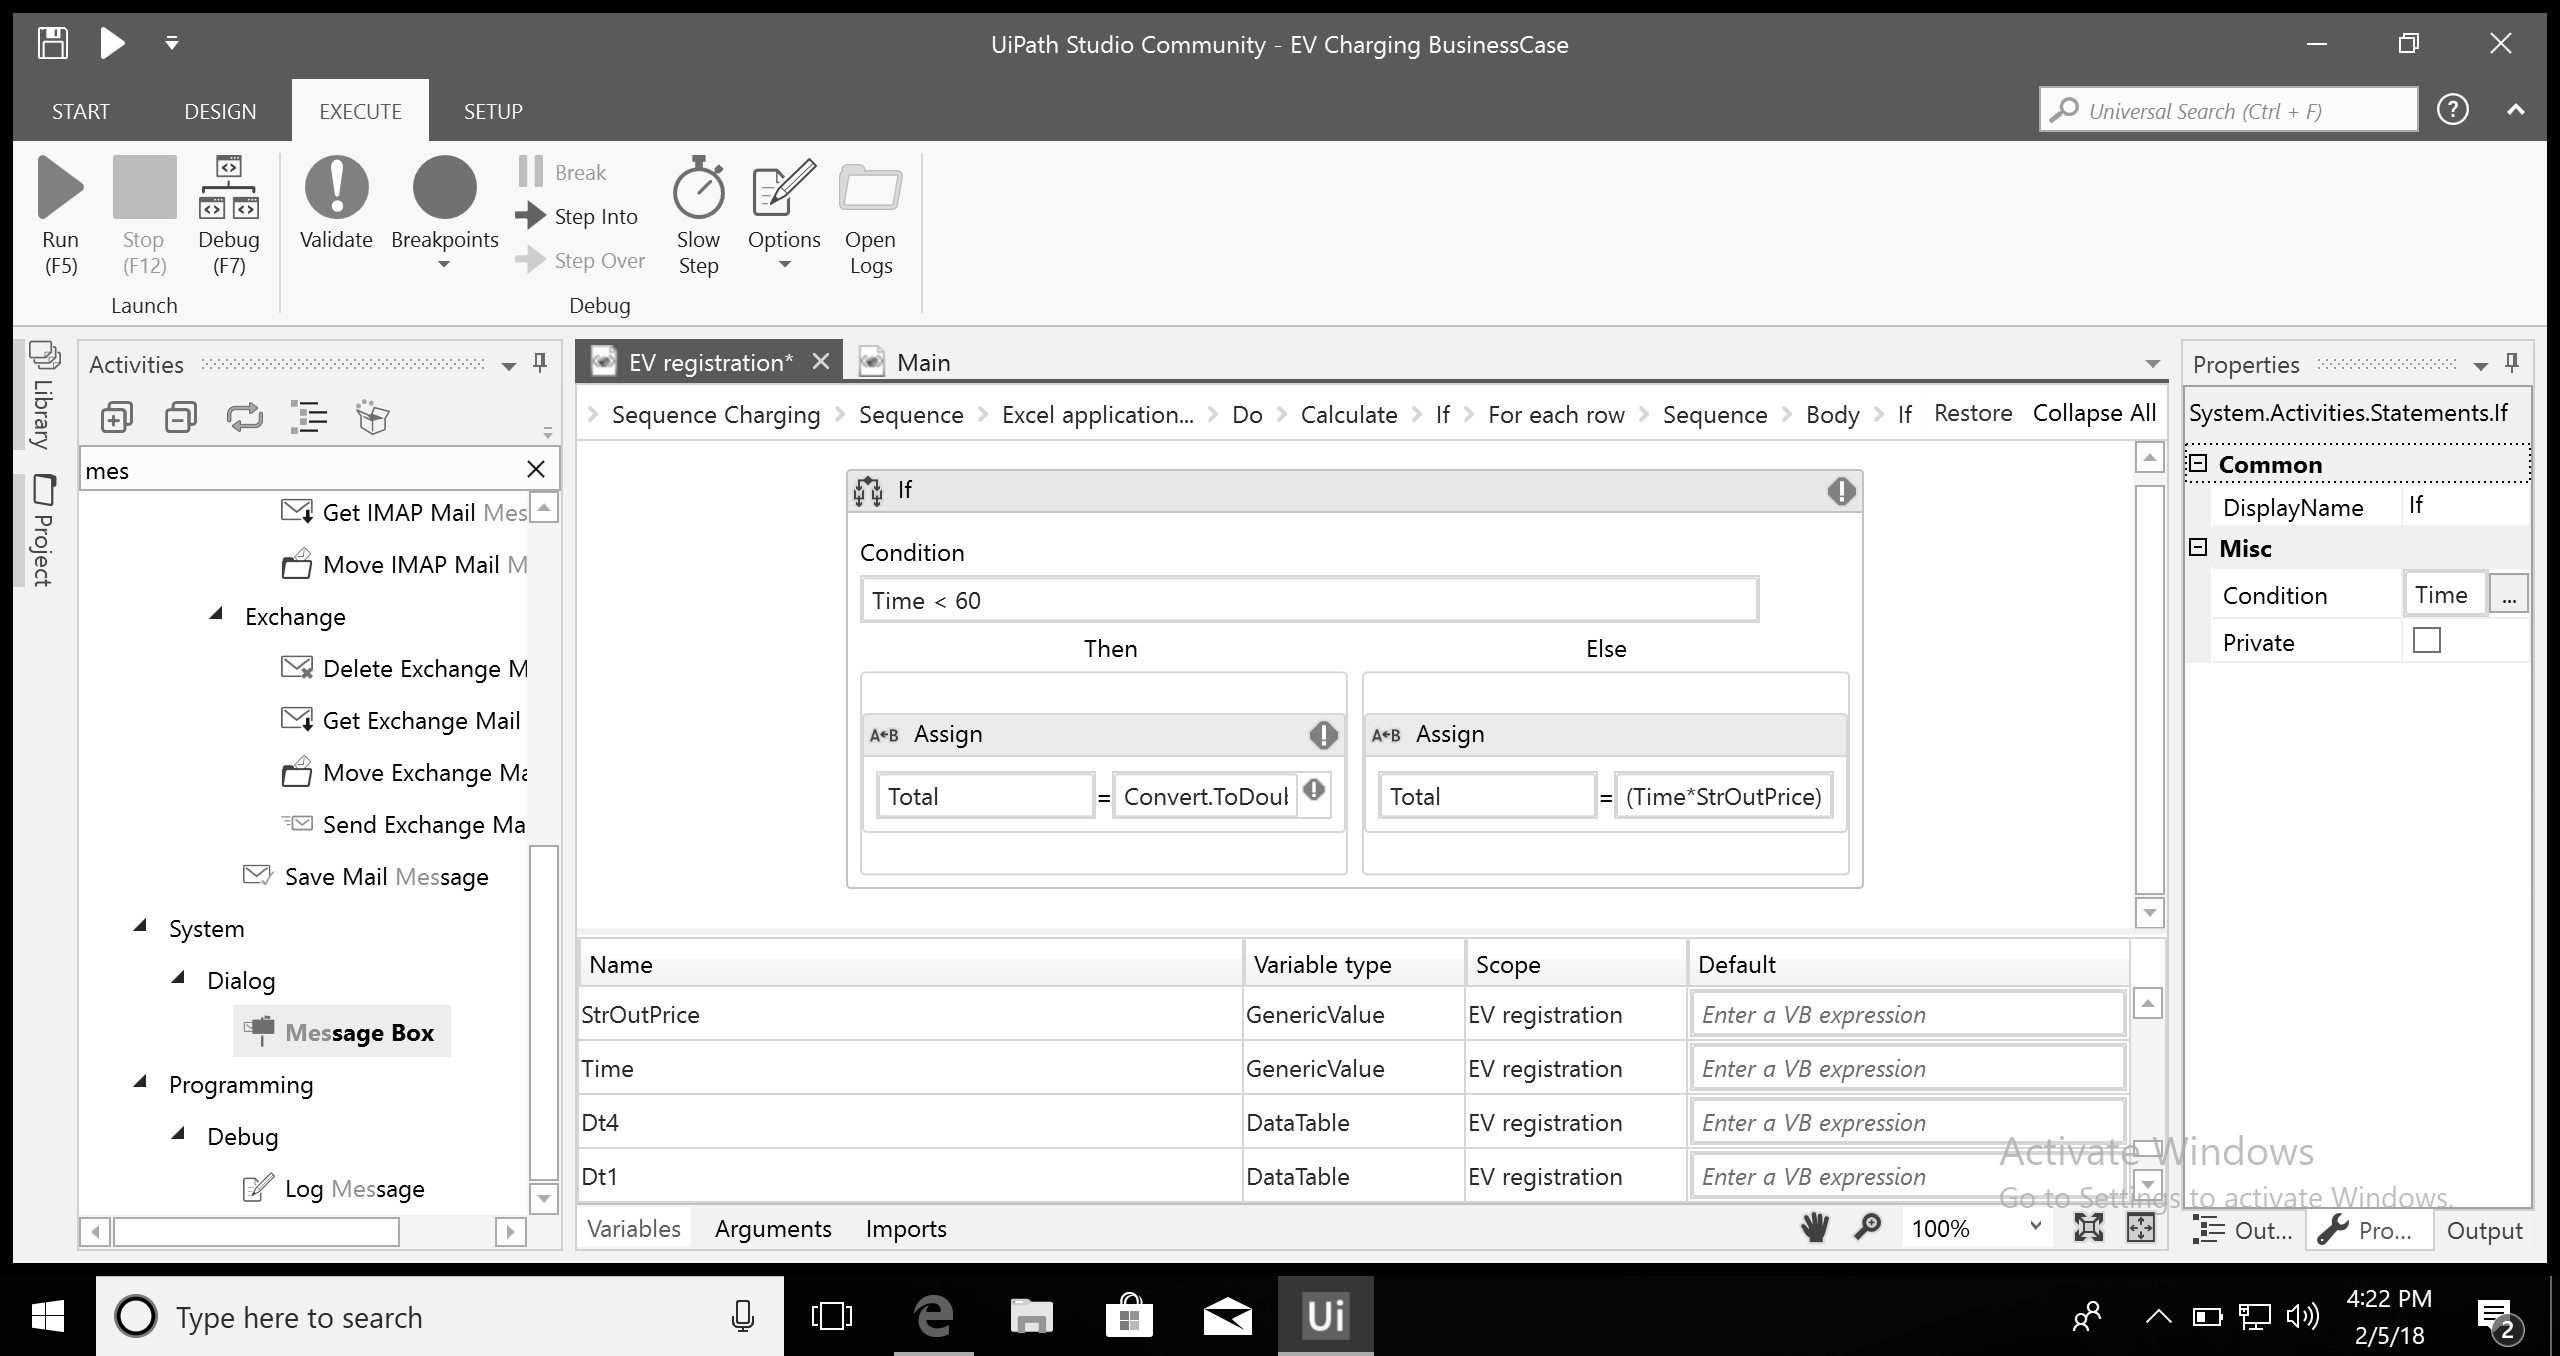The height and width of the screenshot is (1356, 2560).
Task: Open the Arguments tab at bottom
Action: pyautogui.click(x=772, y=1229)
